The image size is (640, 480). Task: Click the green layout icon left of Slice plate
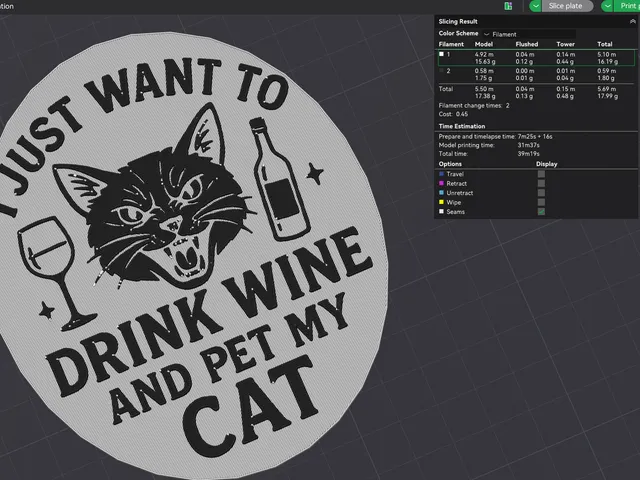(508, 6)
